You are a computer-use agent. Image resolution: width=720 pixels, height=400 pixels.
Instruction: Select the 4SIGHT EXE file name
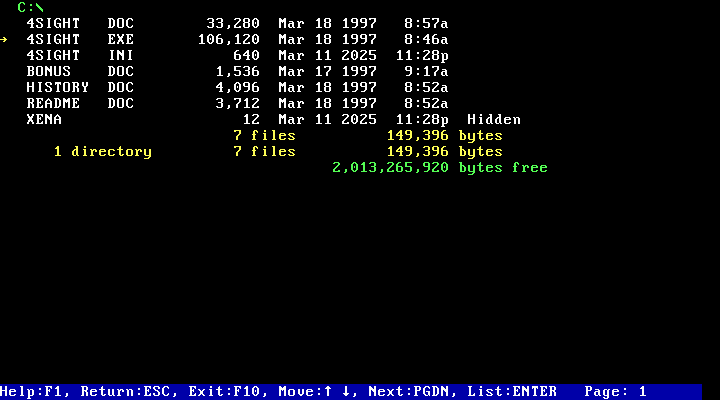tap(80, 39)
